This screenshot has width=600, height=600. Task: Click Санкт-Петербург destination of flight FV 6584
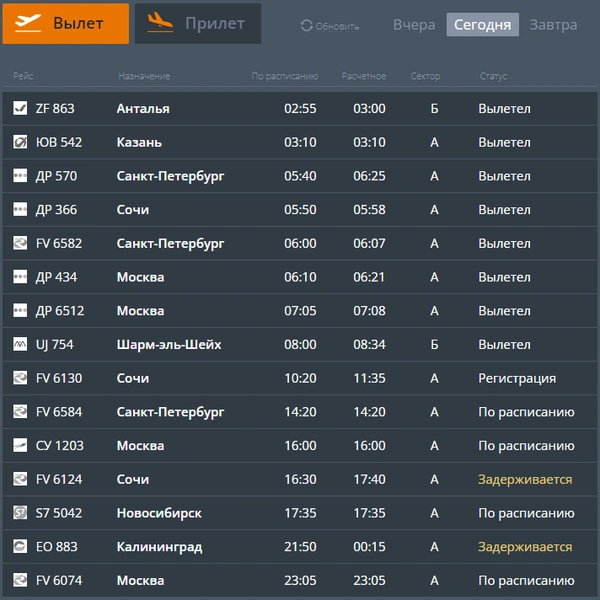pos(170,412)
